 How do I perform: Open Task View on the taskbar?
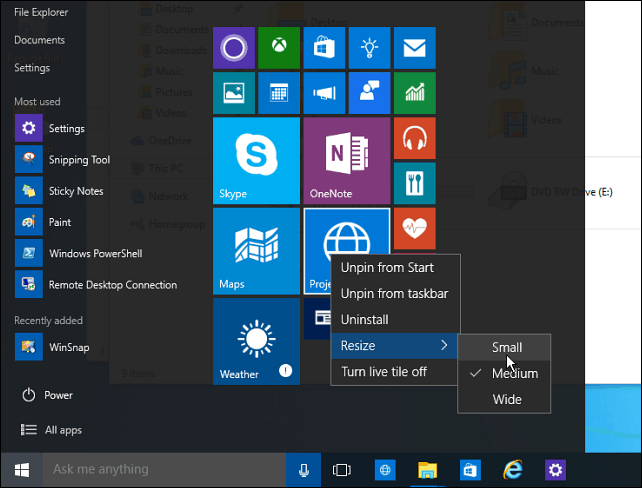pos(341,470)
